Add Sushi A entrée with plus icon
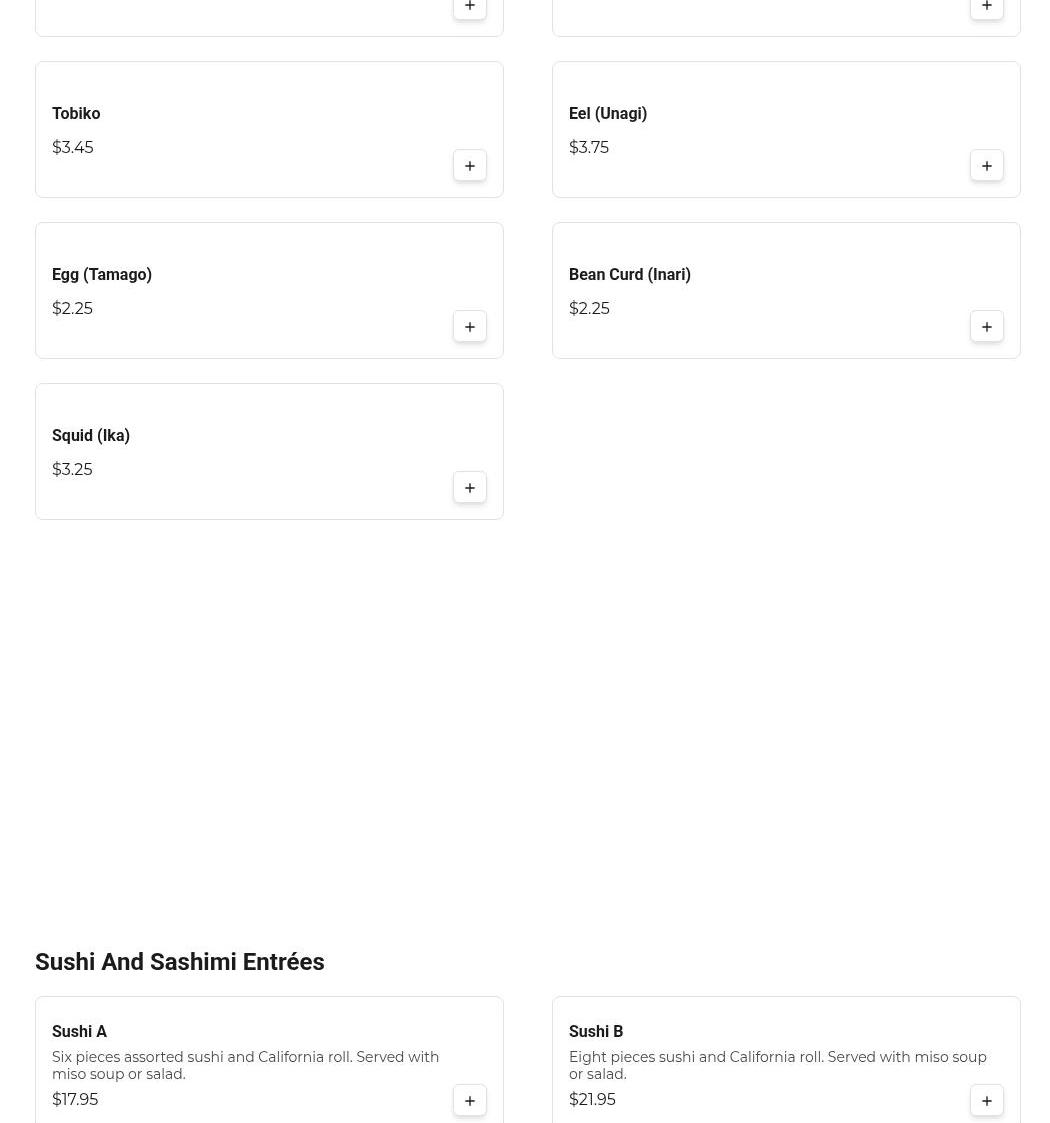The height and width of the screenshot is (1123, 1050). pyautogui.click(x=470, y=1101)
